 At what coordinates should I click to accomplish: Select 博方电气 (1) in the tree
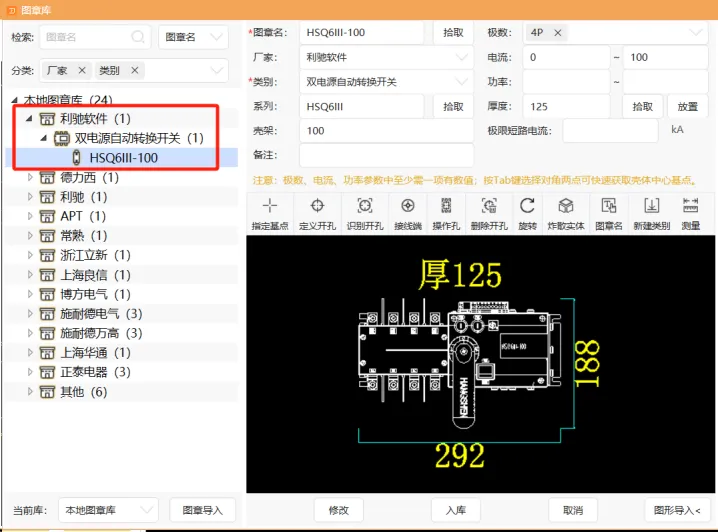121,294
